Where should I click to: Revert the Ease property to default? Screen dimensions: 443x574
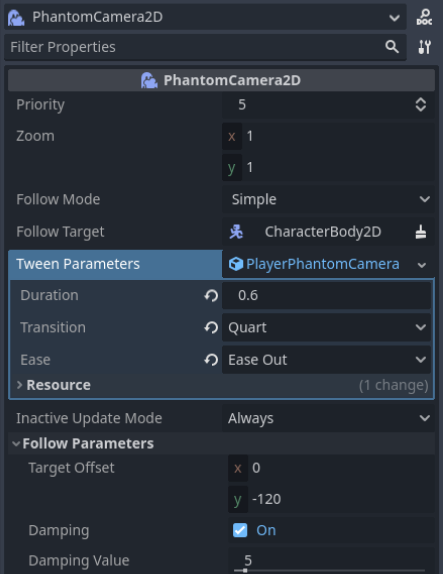pos(211,360)
